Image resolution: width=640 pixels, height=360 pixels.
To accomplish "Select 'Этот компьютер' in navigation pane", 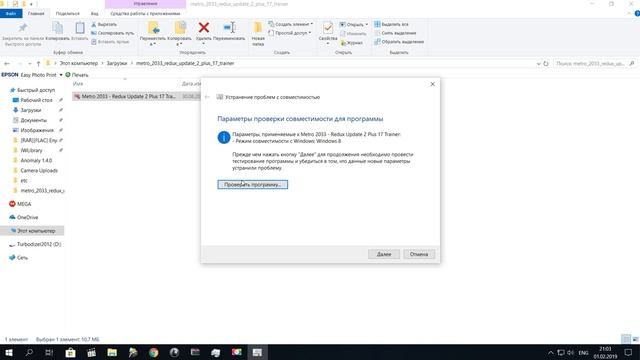I will click(x=36, y=231).
